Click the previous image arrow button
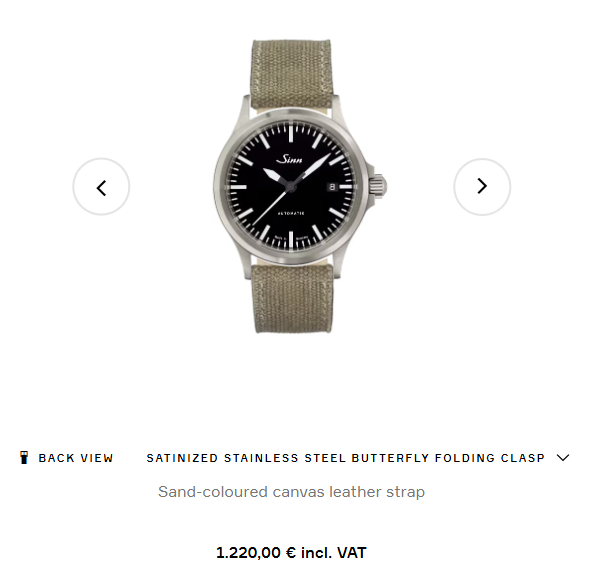Image resolution: width=601 pixels, height=580 pixels. (101, 187)
